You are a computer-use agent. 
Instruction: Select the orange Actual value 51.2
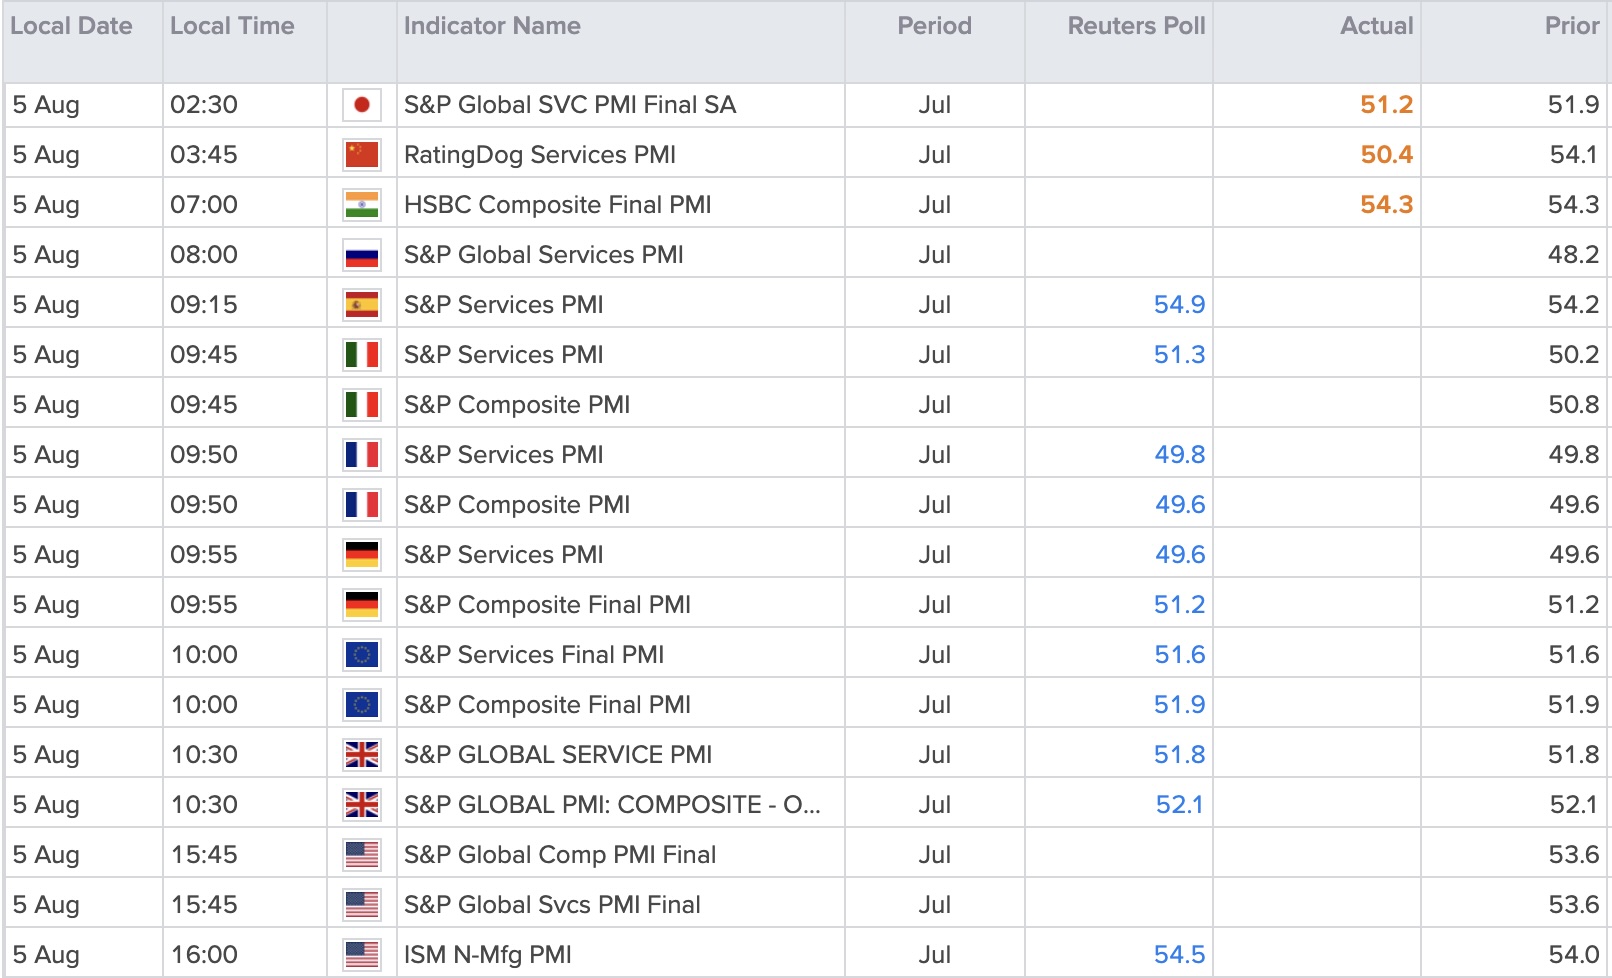(x=1386, y=105)
